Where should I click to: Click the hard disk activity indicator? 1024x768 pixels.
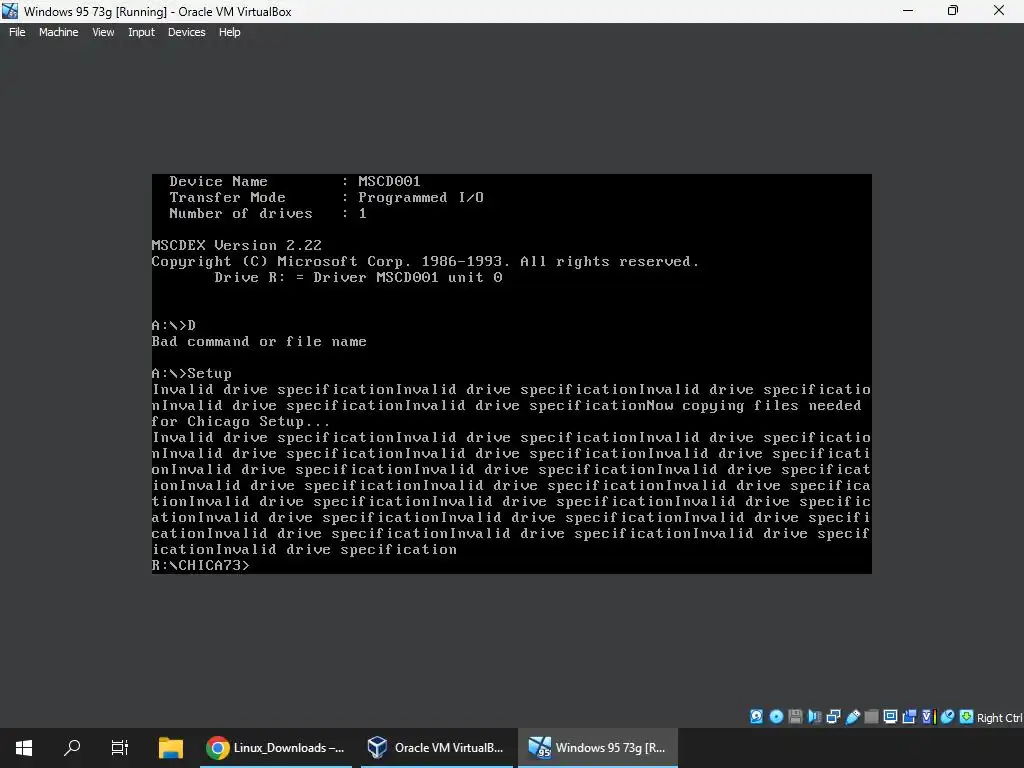point(756,716)
